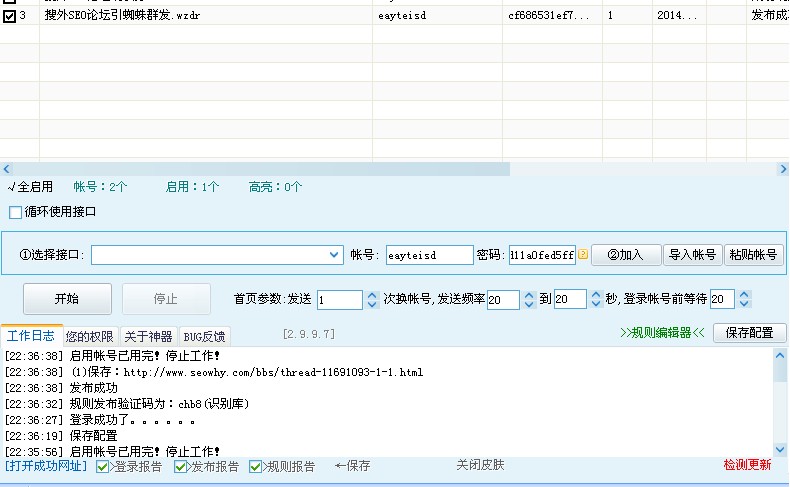790x487 pixels.
Task: Increase 发送频率 minimum value up arrow
Action: point(529,295)
